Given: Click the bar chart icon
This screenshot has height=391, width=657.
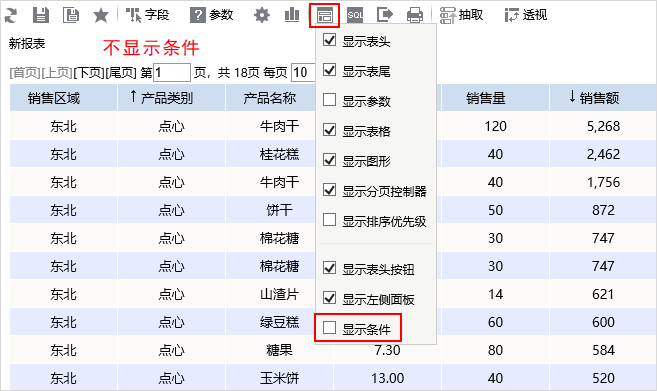Looking at the screenshot, I should click(292, 15).
